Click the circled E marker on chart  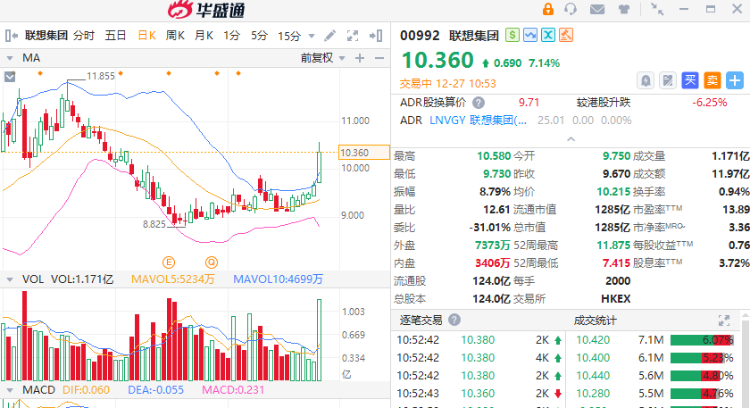pos(168,262)
